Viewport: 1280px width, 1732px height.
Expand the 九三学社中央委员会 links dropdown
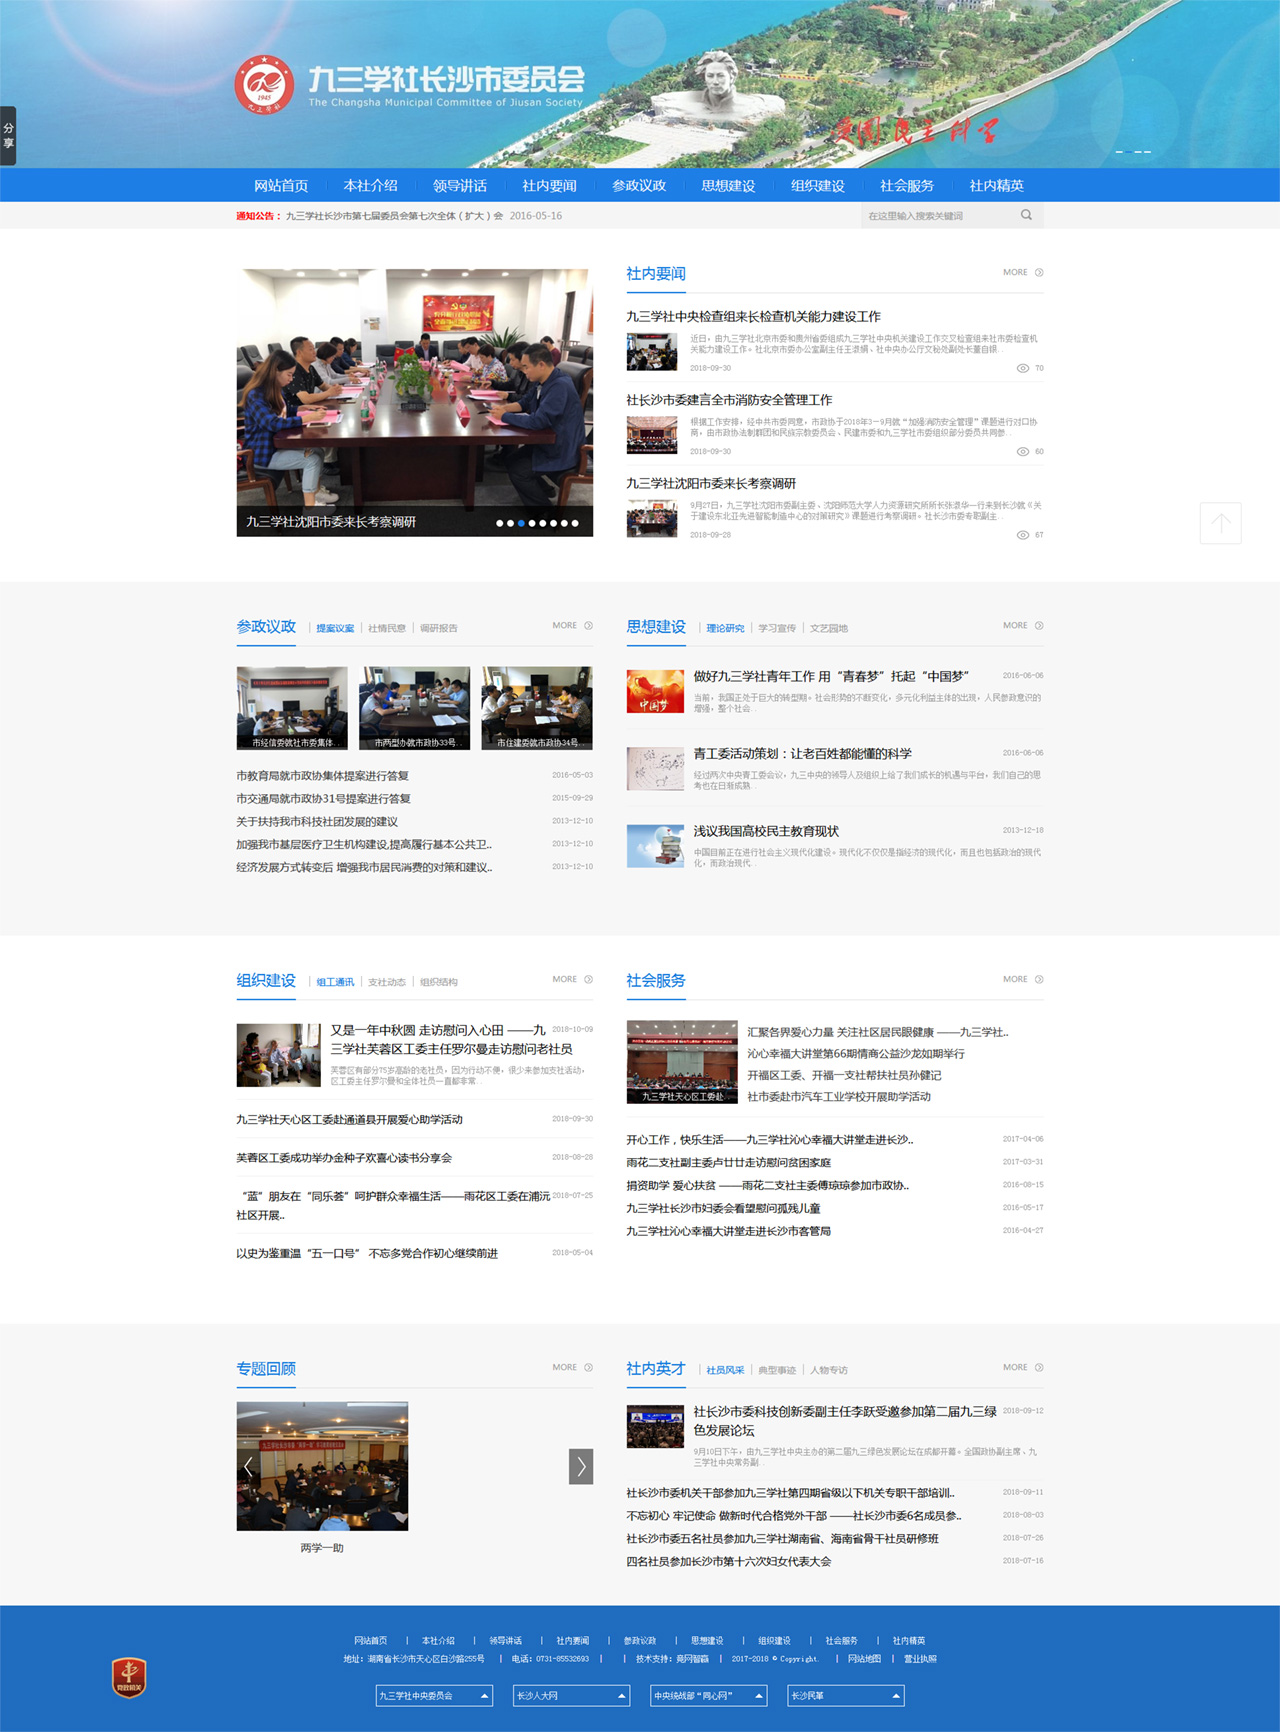click(434, 1695)
